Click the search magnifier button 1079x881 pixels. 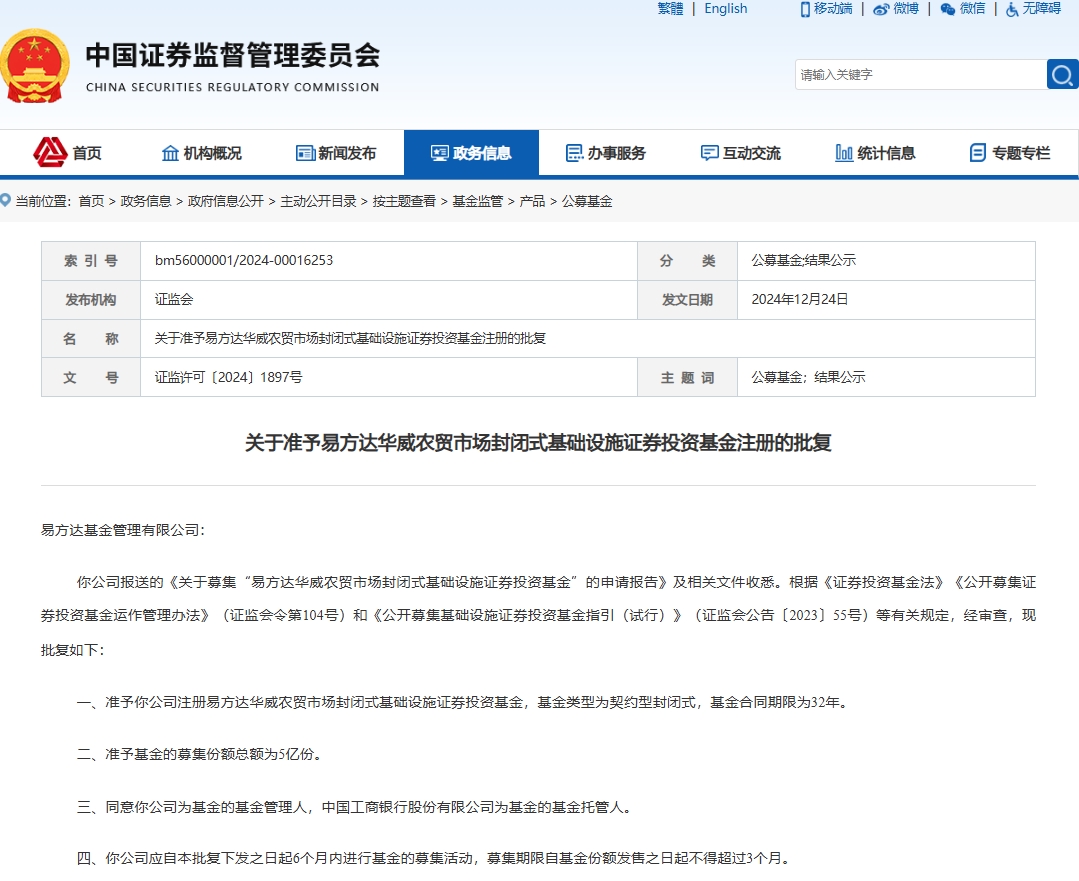point(1062,74)
